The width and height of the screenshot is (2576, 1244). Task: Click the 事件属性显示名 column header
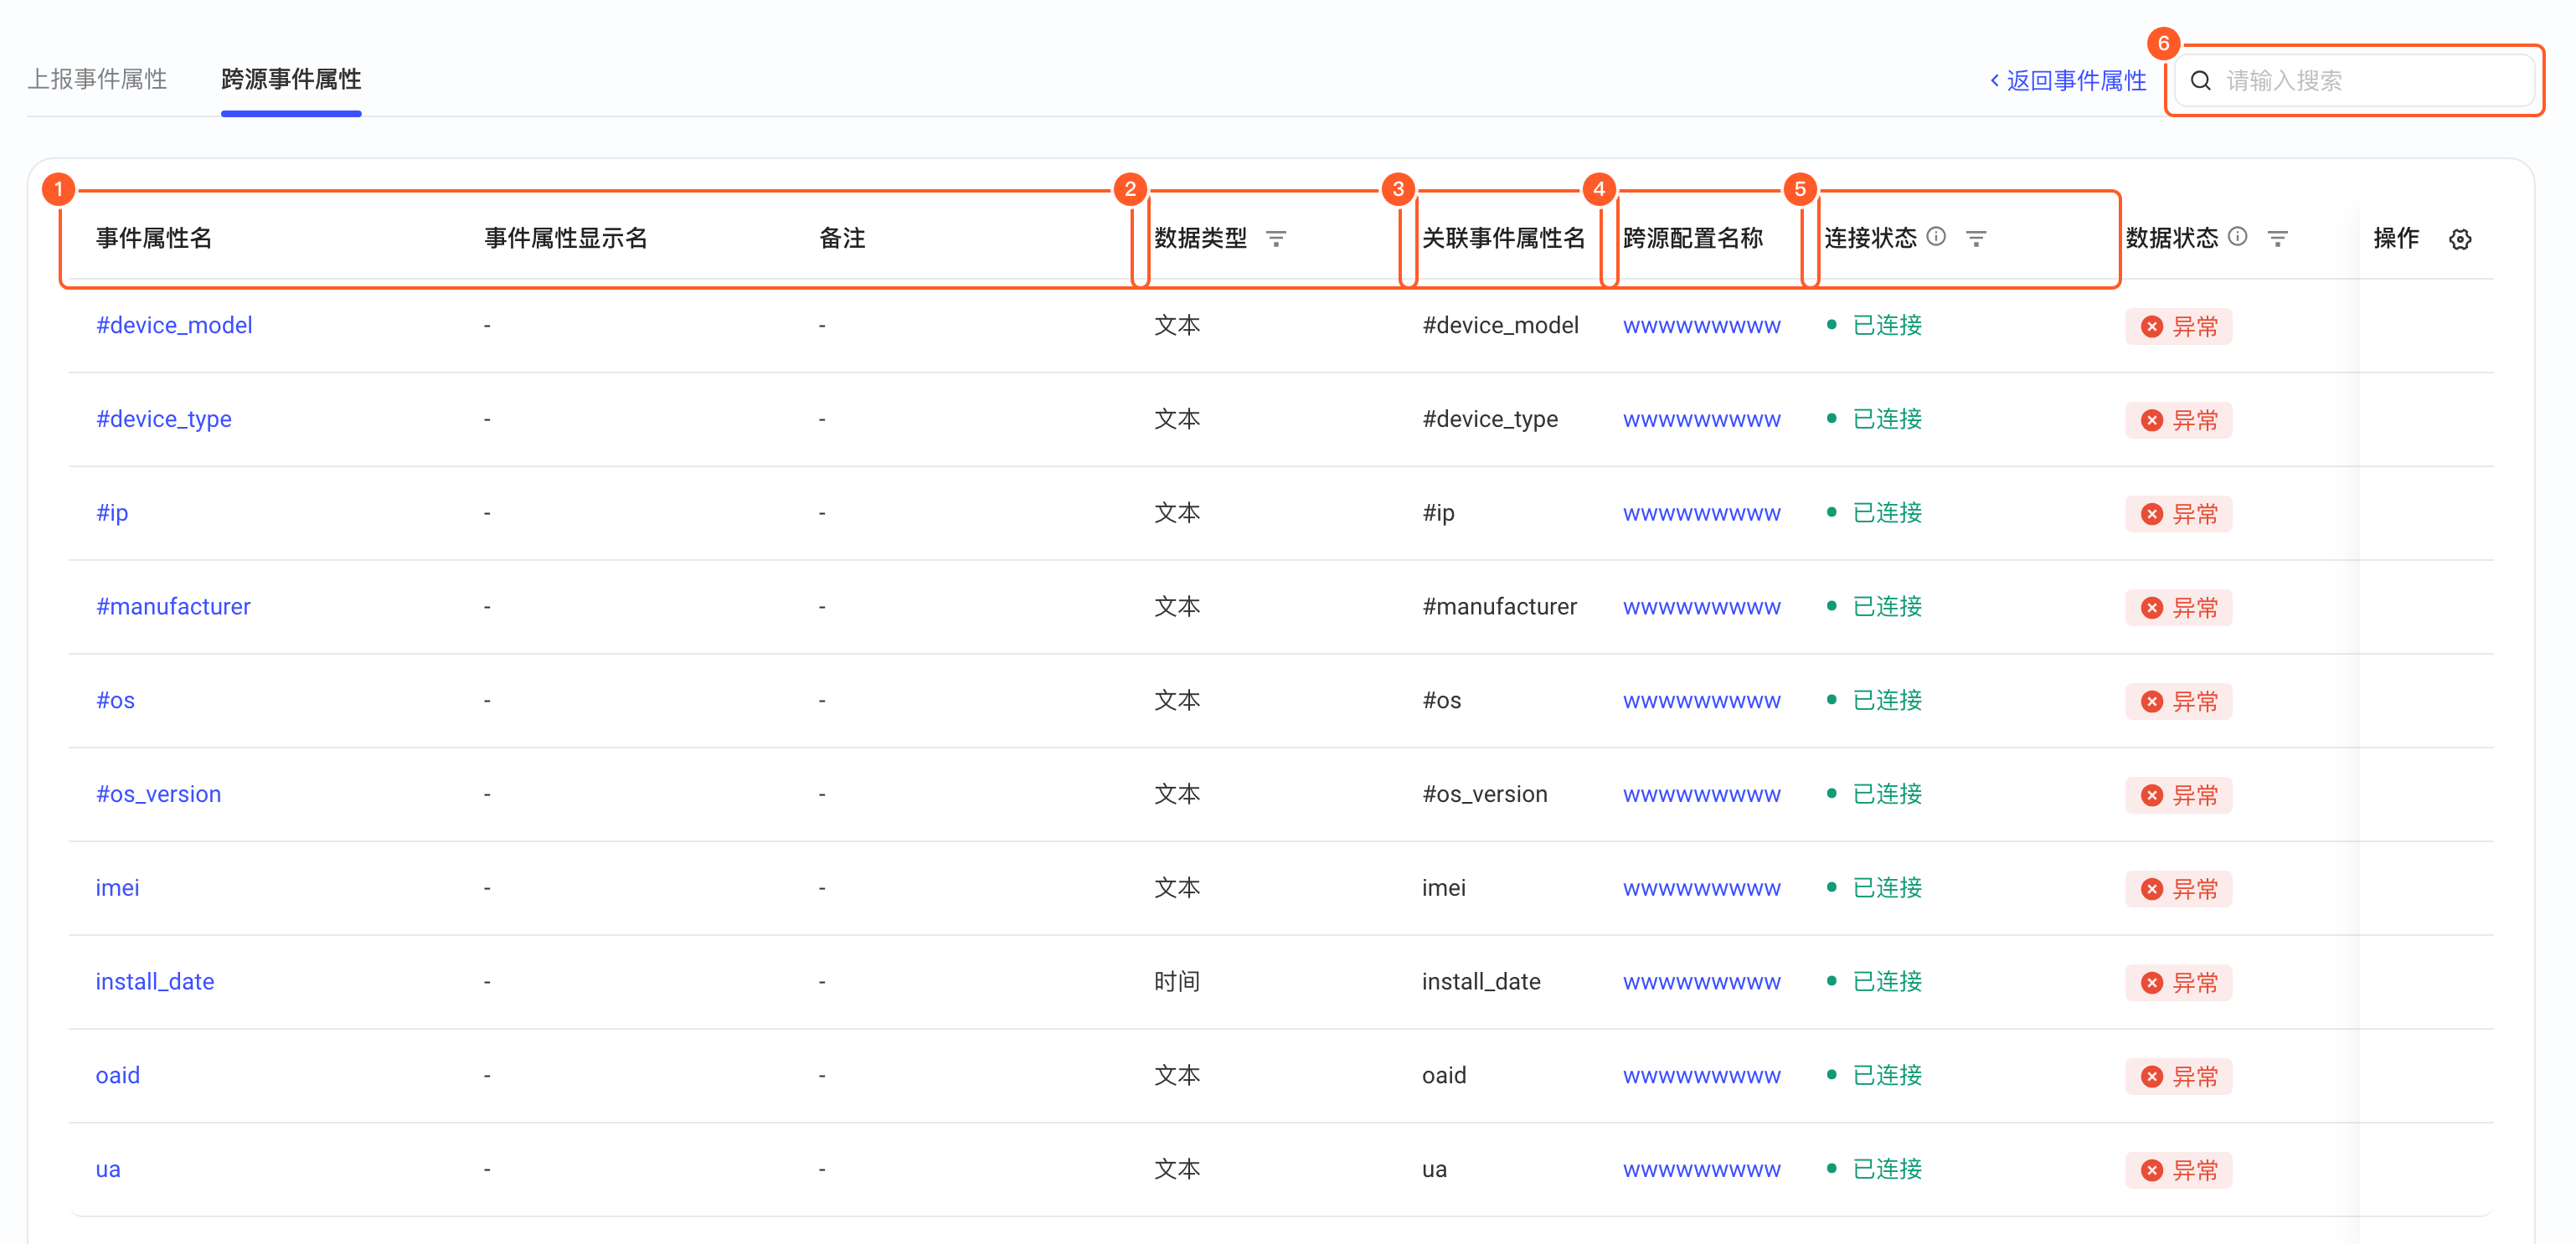point(566,238)
